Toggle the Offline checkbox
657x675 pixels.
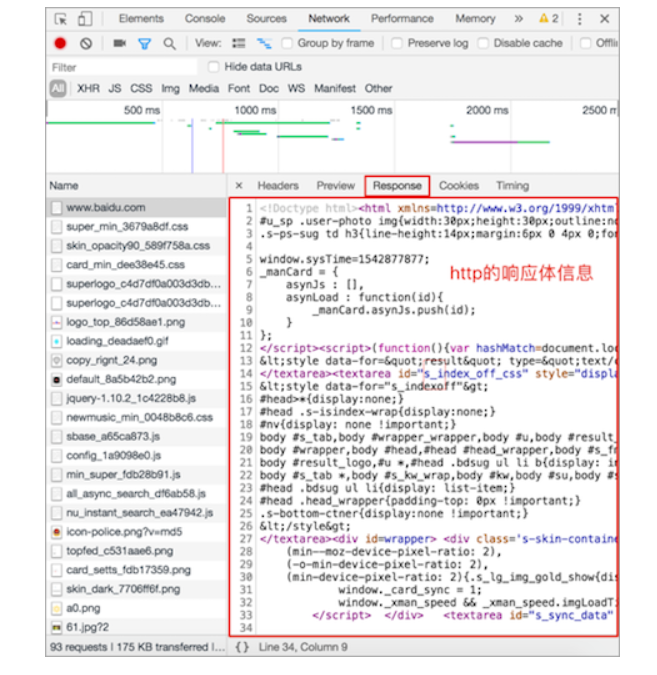585,43
